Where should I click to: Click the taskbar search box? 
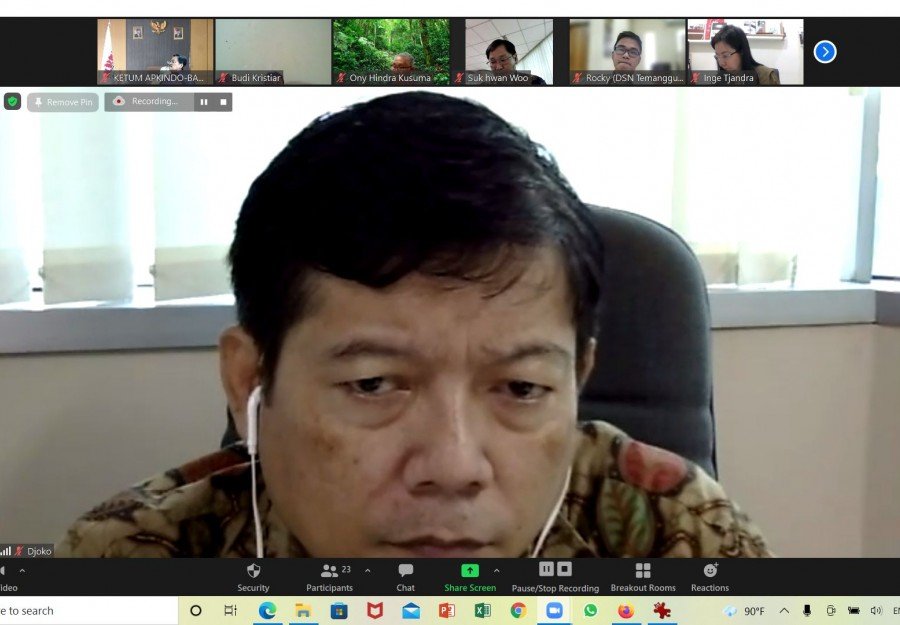(x=88, y=611)
